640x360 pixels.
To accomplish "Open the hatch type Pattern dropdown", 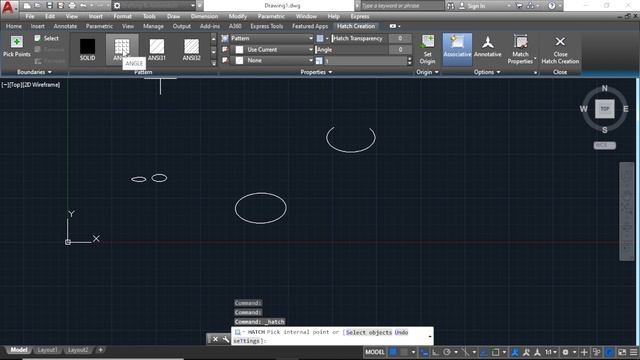I will [271, 38].
